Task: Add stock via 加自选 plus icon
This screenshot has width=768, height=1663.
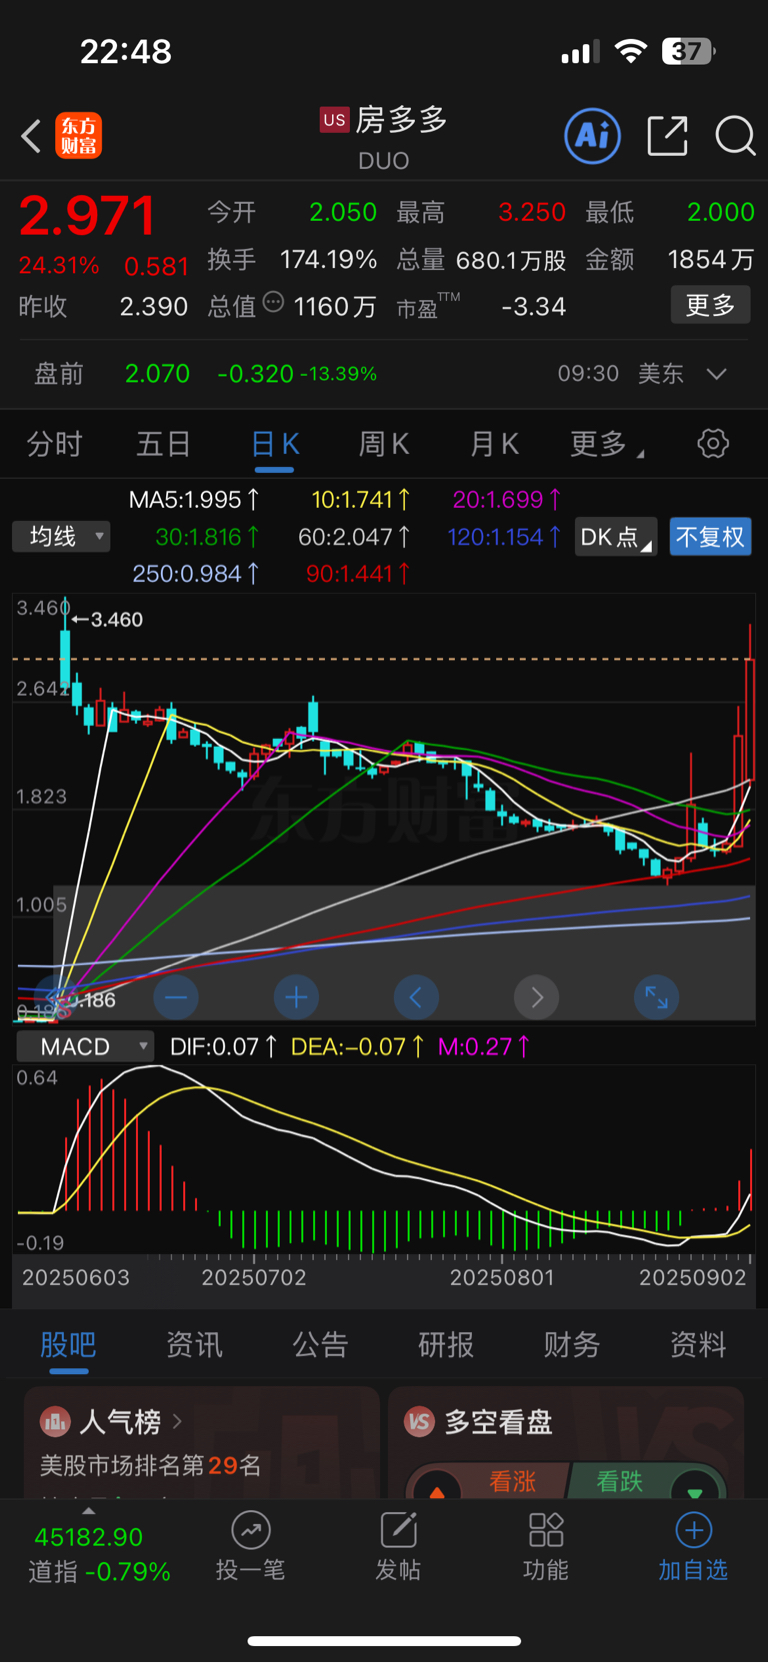Action: [694, 1530]
